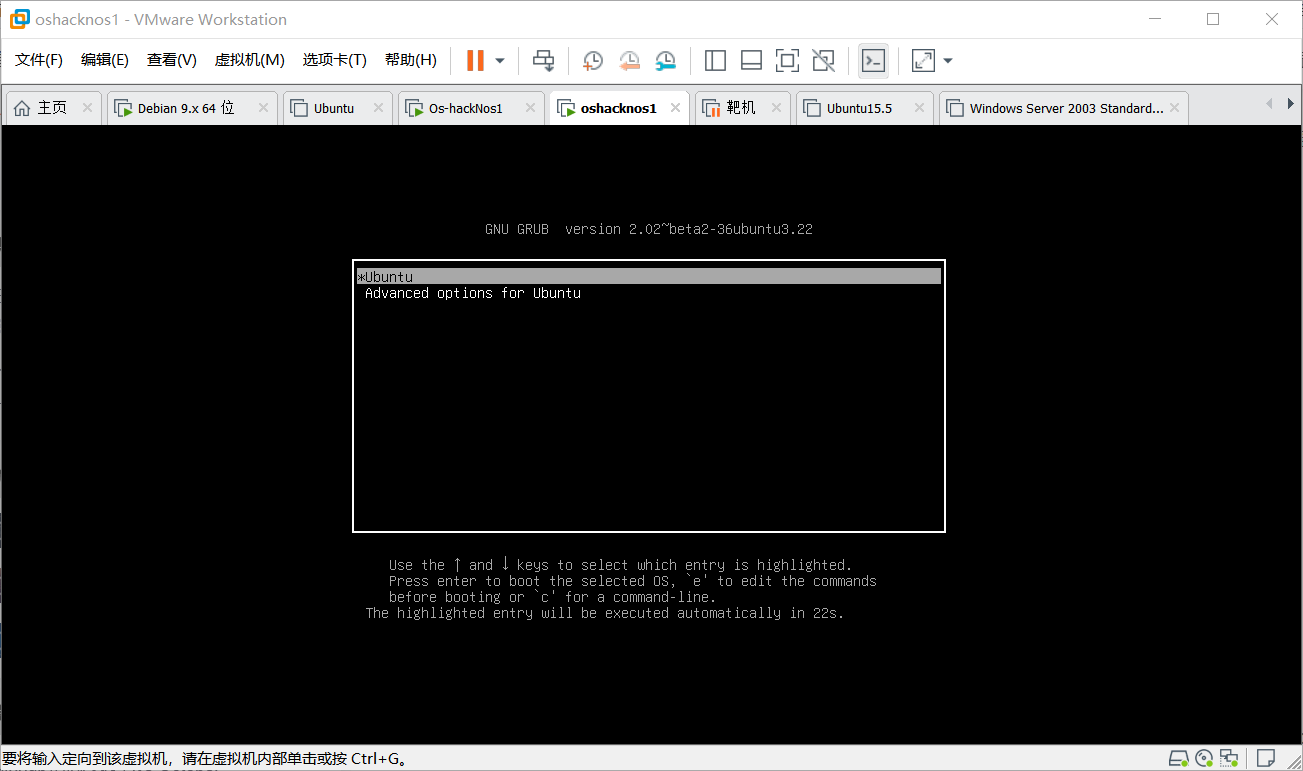1303x771 pixels.
Task: Close the active oshacknos1 tab
Action: (x=676, y=108)
